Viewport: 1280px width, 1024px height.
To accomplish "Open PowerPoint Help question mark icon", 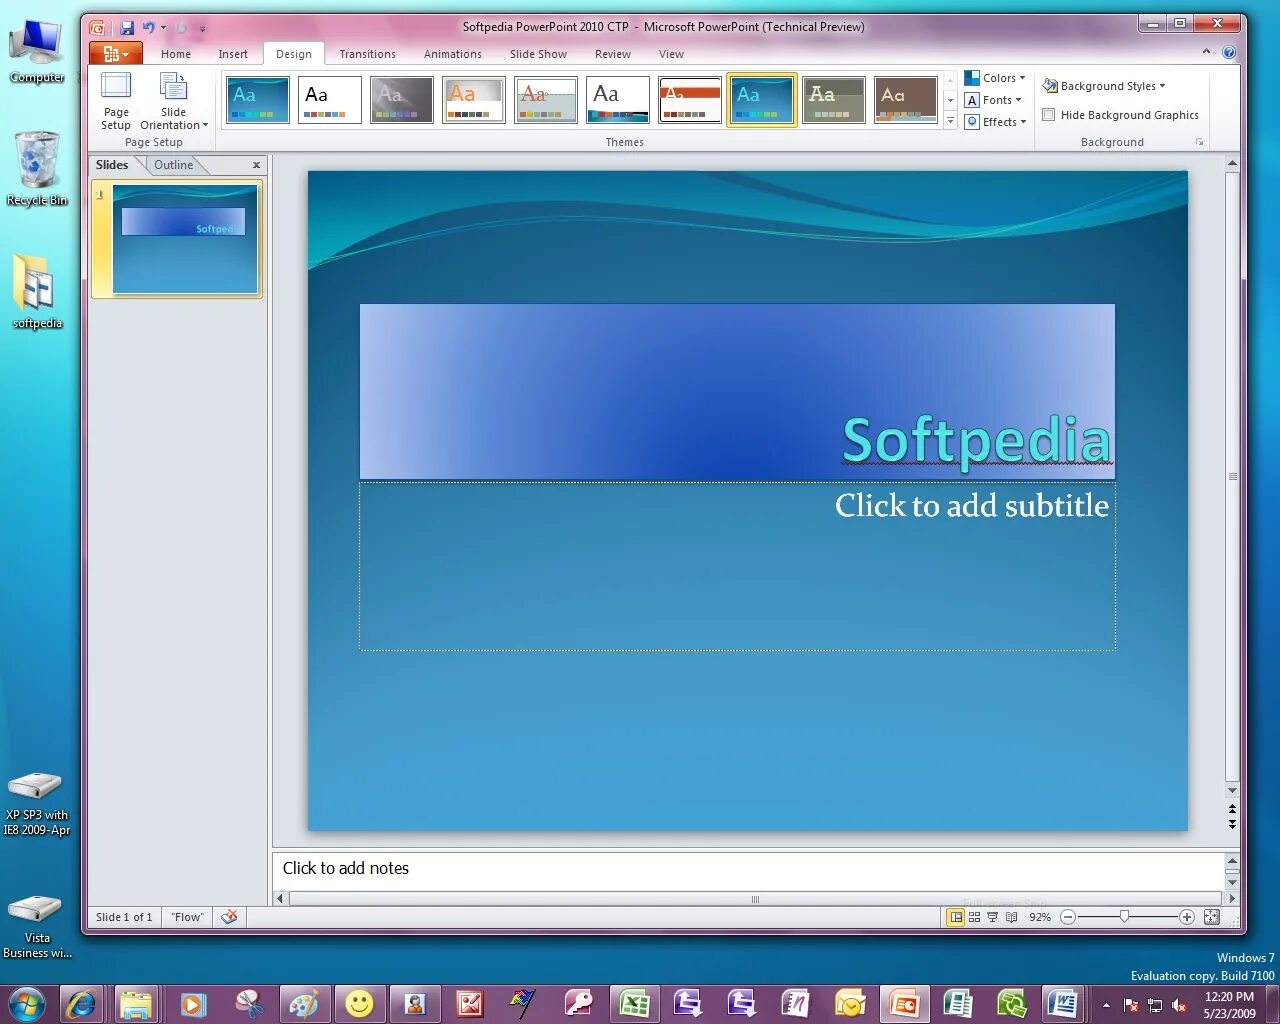I will coord(1229,52).
